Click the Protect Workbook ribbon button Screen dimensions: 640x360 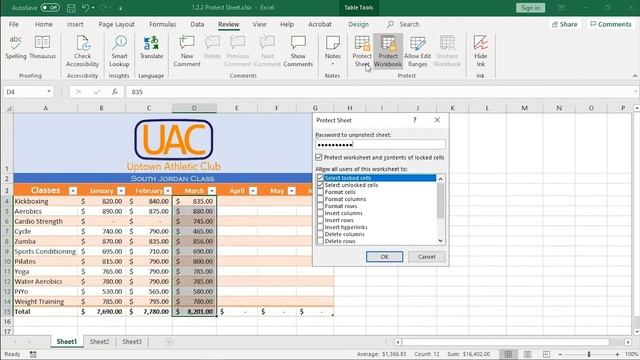coord(388,51)
